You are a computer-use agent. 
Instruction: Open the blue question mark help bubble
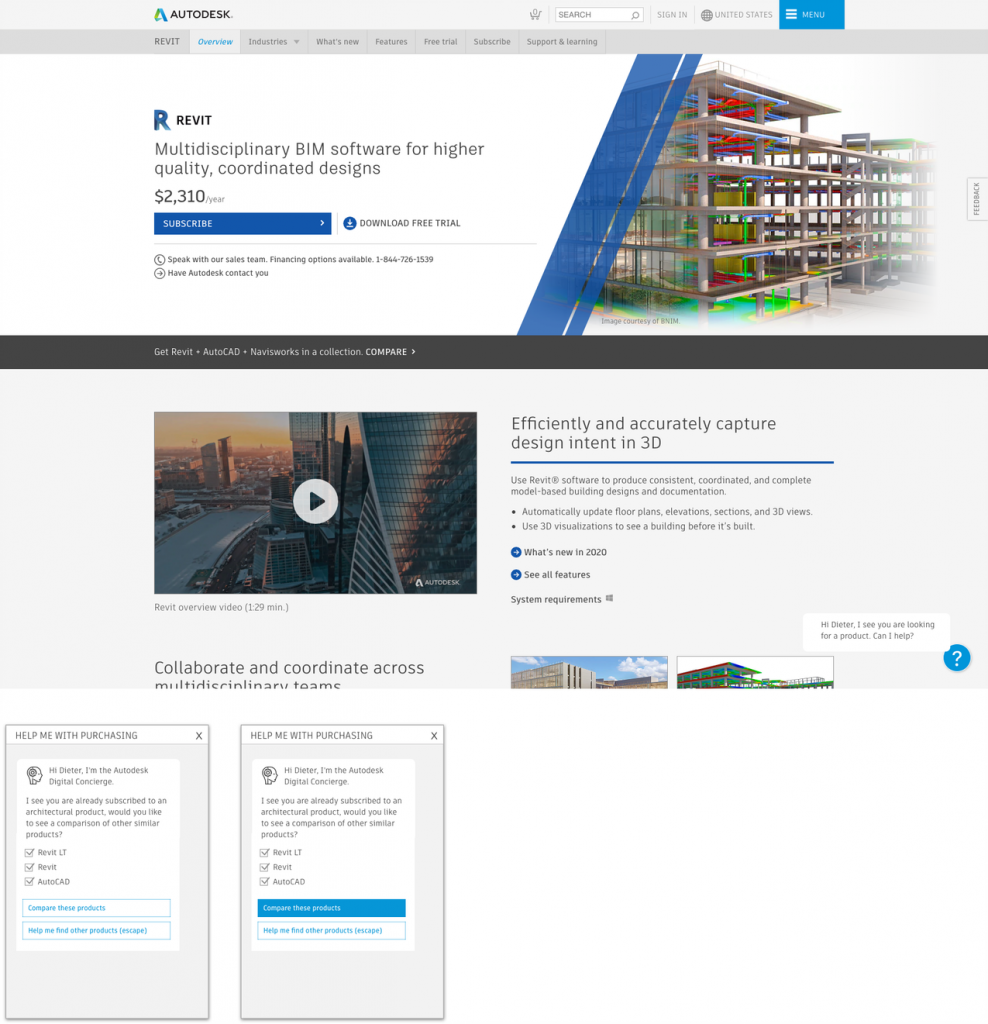point(957,658)
